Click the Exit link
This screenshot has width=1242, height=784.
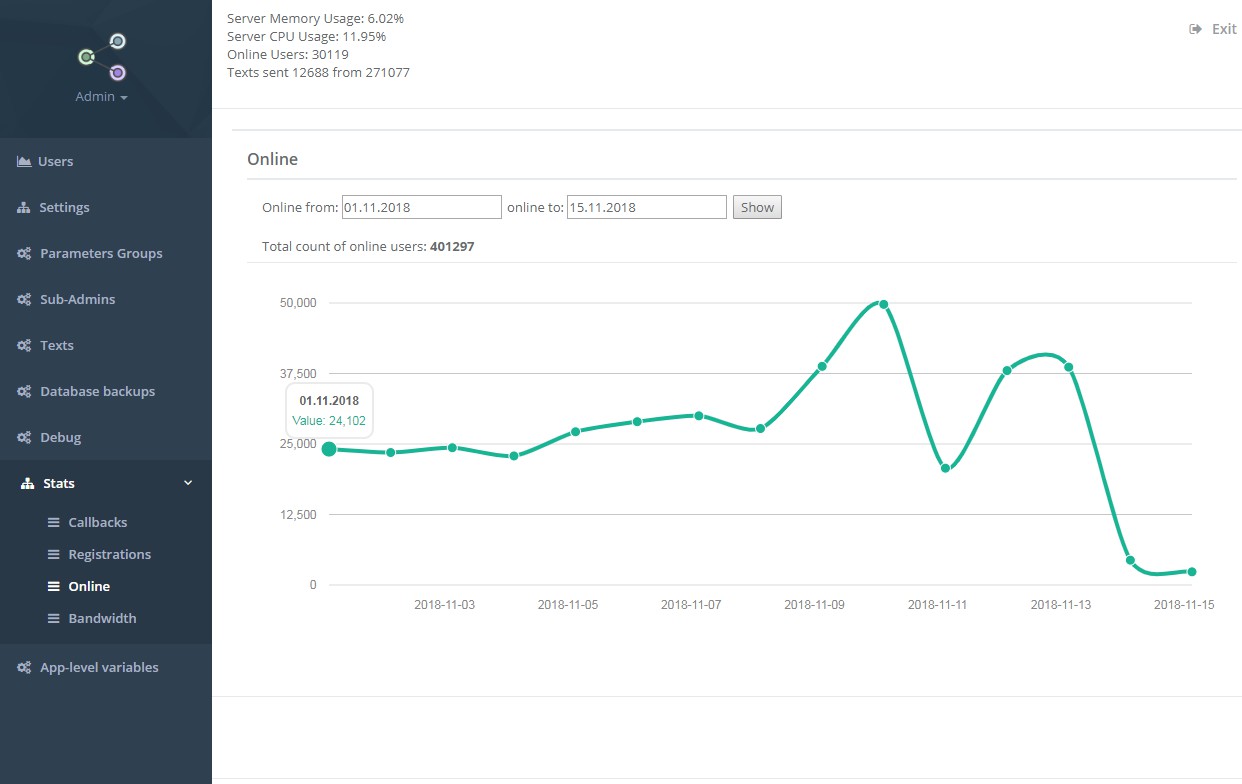point(1224,29)
